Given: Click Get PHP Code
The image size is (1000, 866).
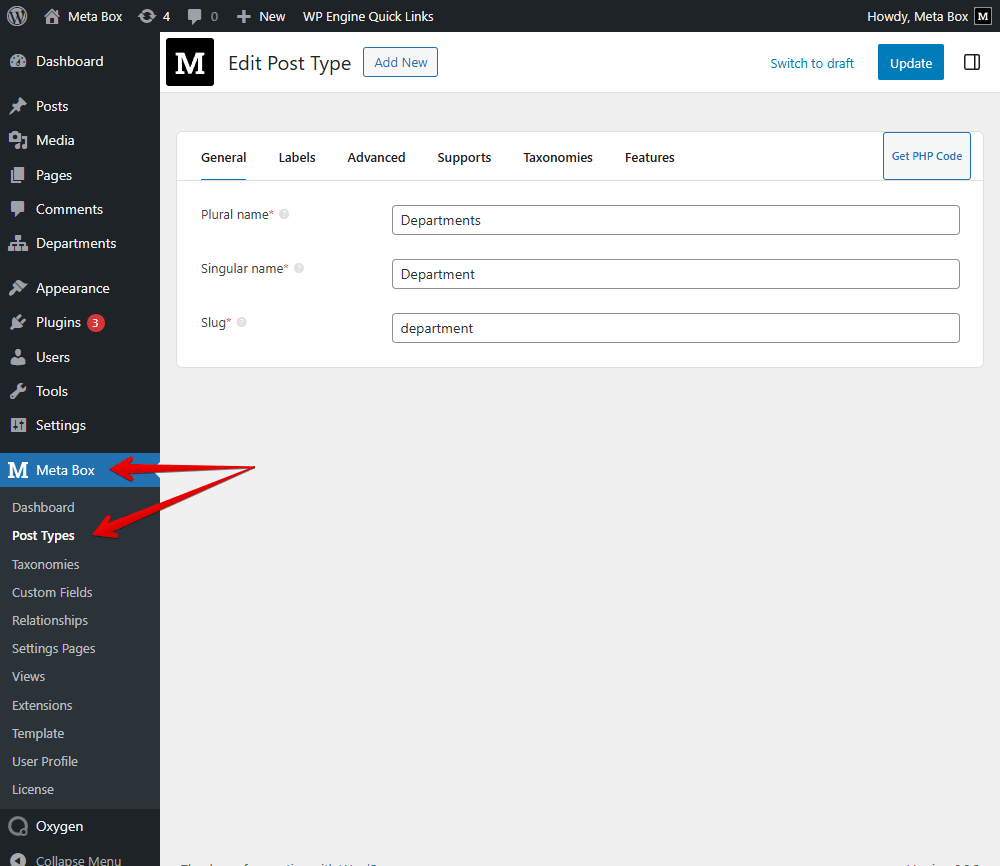Looking at the screenshot, I should (x=926, y=156).
